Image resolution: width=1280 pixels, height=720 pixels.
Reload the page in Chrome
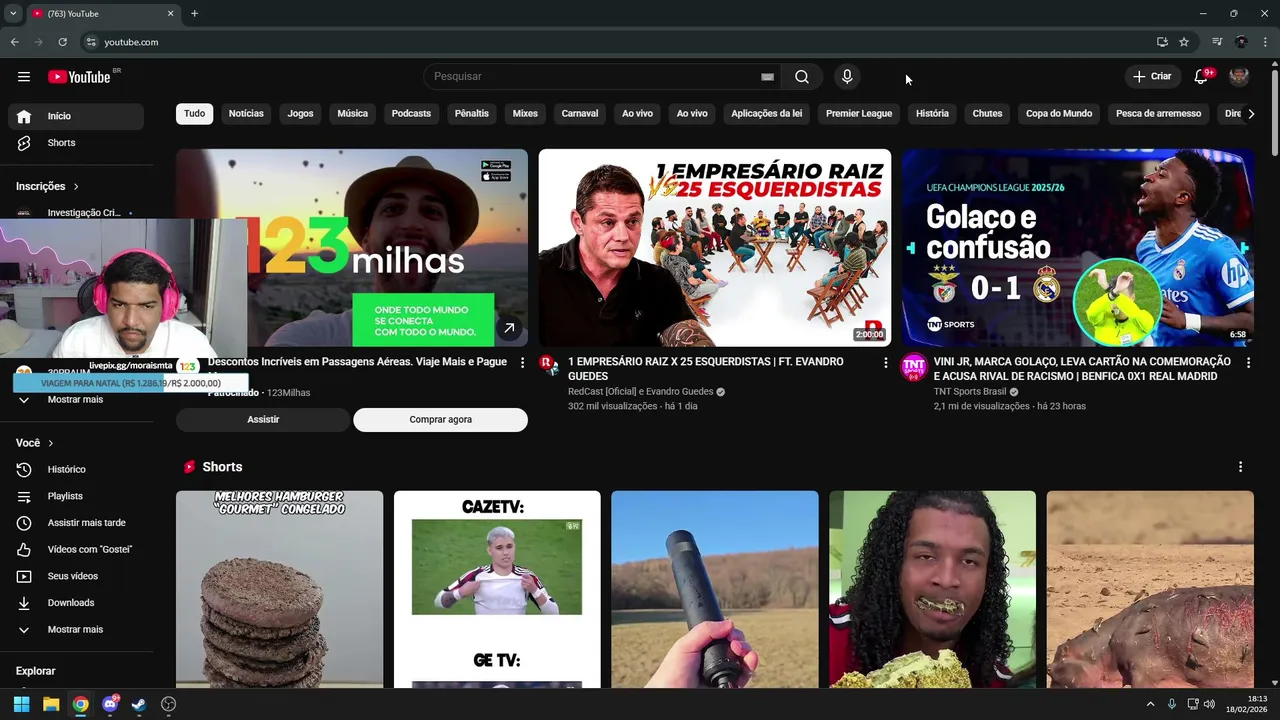coord(62,42)
